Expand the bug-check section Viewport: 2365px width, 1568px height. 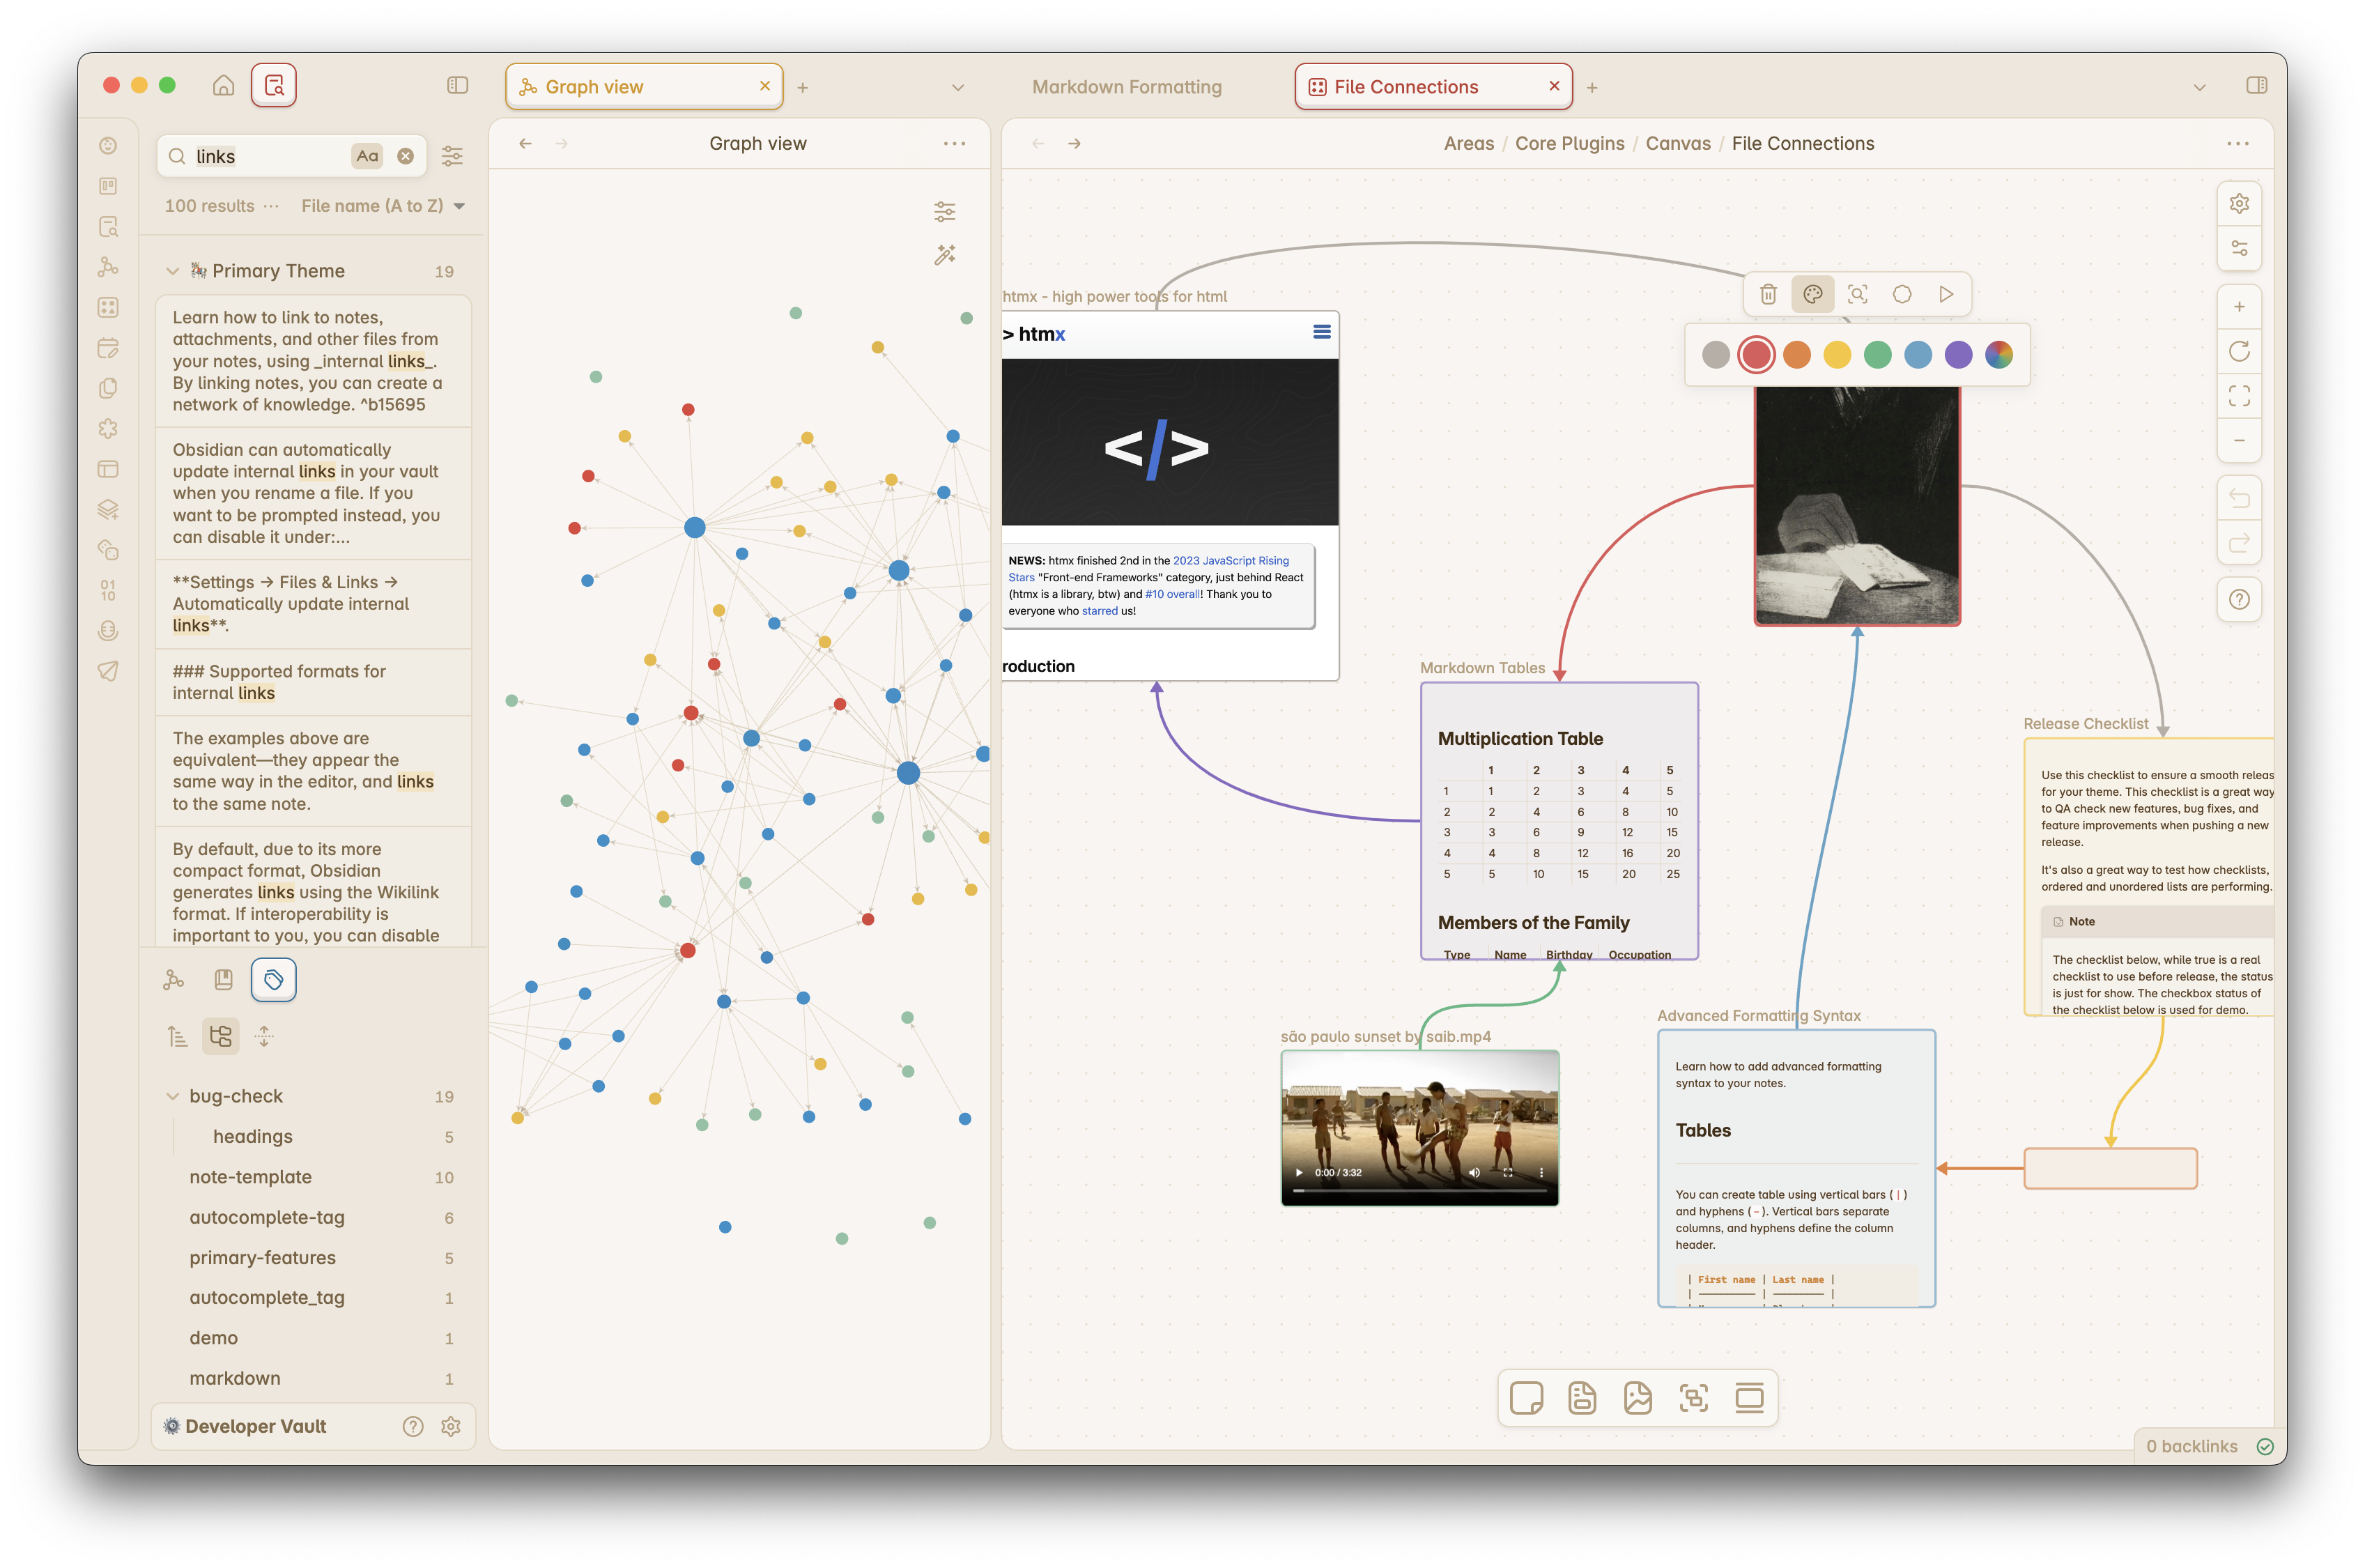click(171, 1096)
